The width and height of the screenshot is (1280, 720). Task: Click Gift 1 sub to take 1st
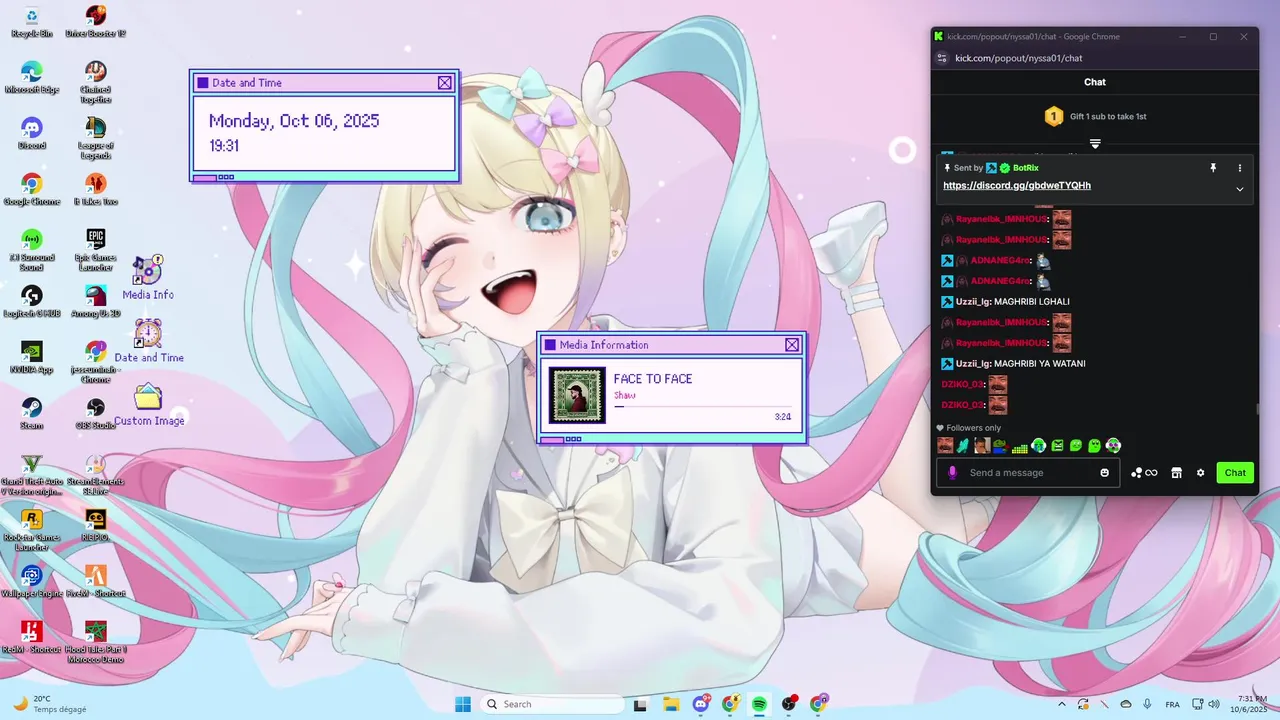(1108, 117)
